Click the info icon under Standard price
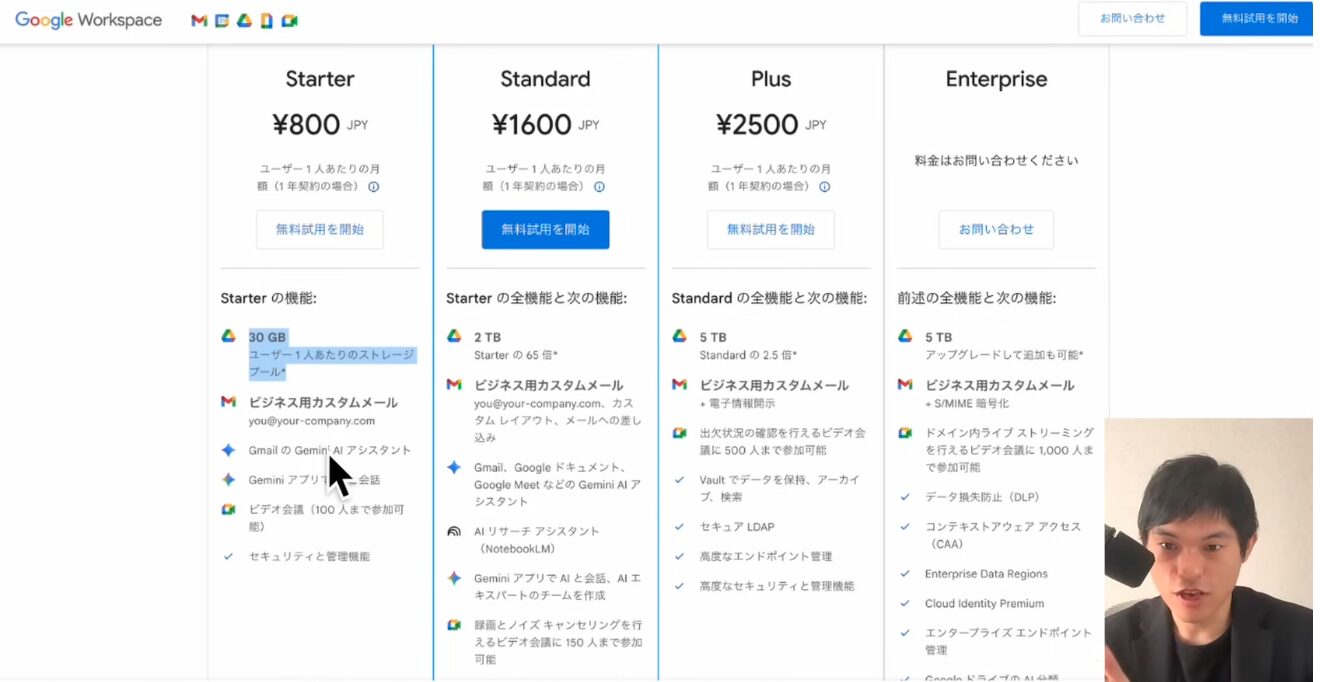This screenshot has width=1320, height=682. tap(599, 187)
